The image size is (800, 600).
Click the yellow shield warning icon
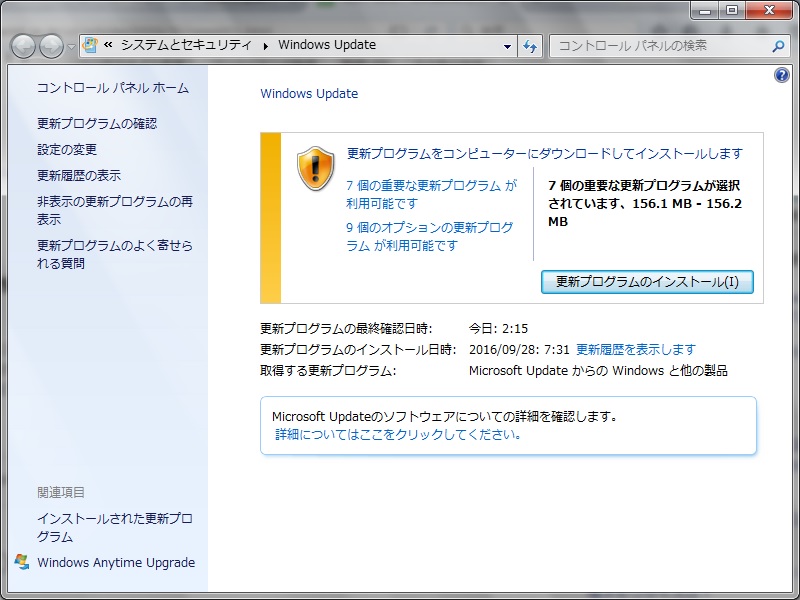[315, 168]
